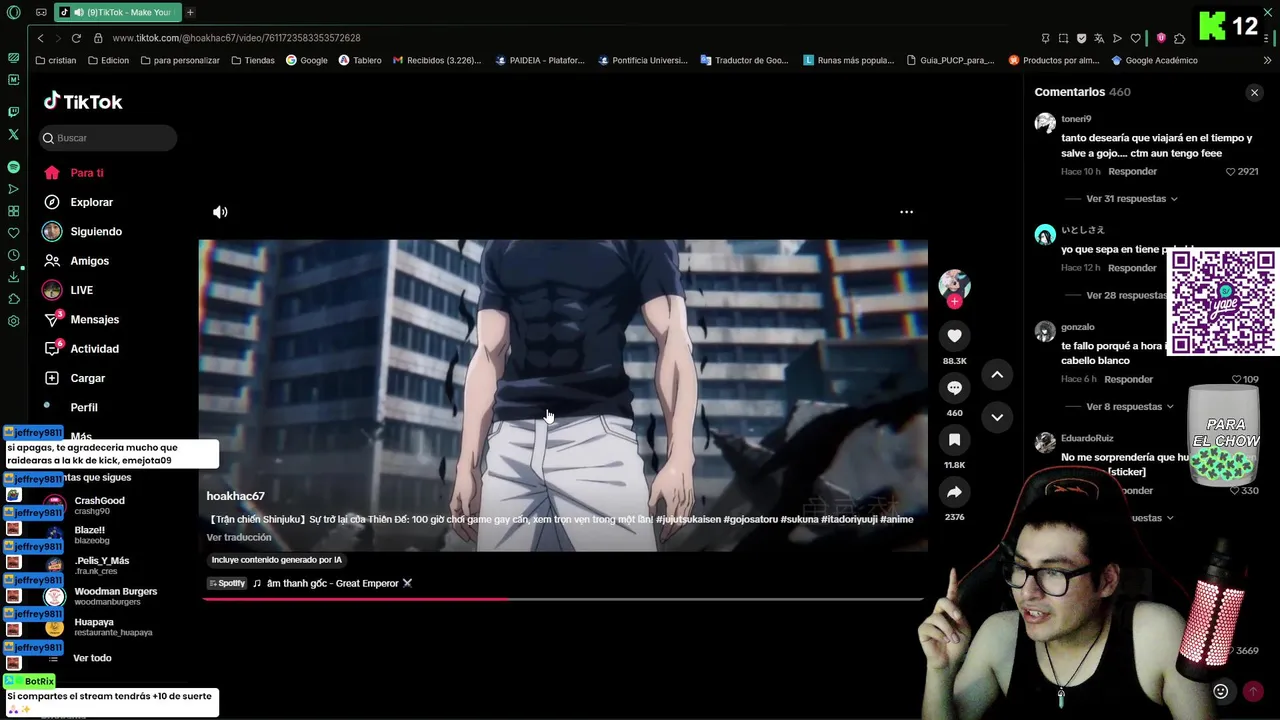Follow the creator via avatar plus
Image resolution: width=1280 pixels, height=720 pixels.
click(x=954, y=301)
